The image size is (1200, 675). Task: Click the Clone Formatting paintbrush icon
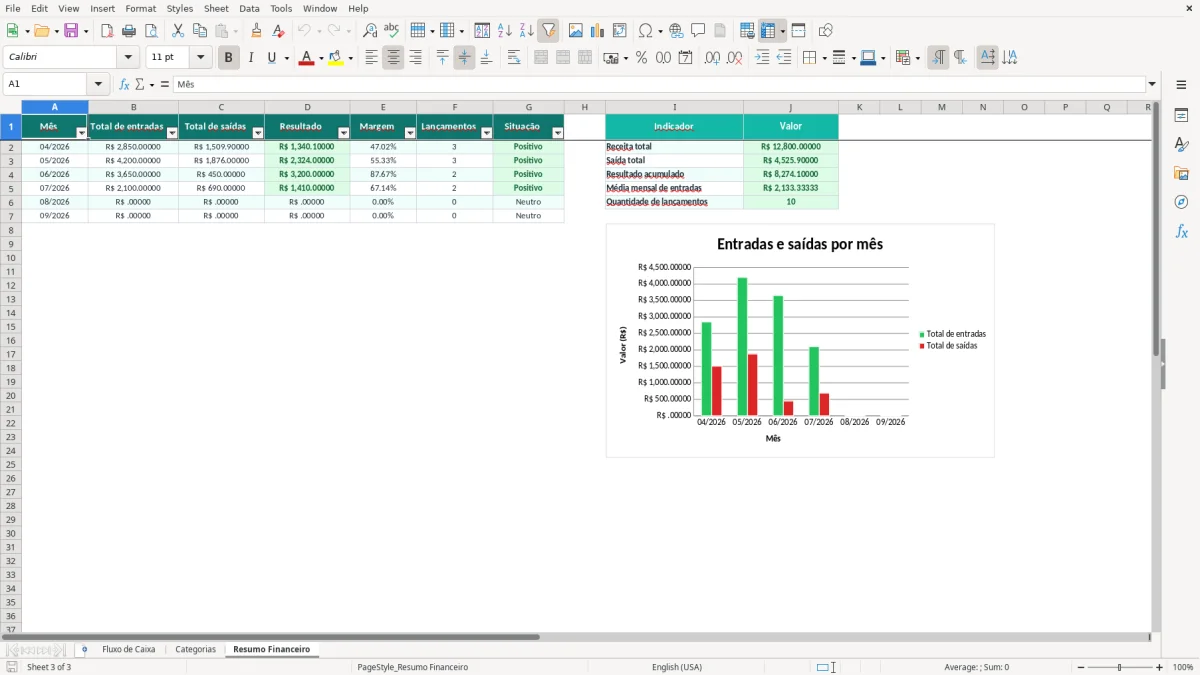(x=256, y=31)
